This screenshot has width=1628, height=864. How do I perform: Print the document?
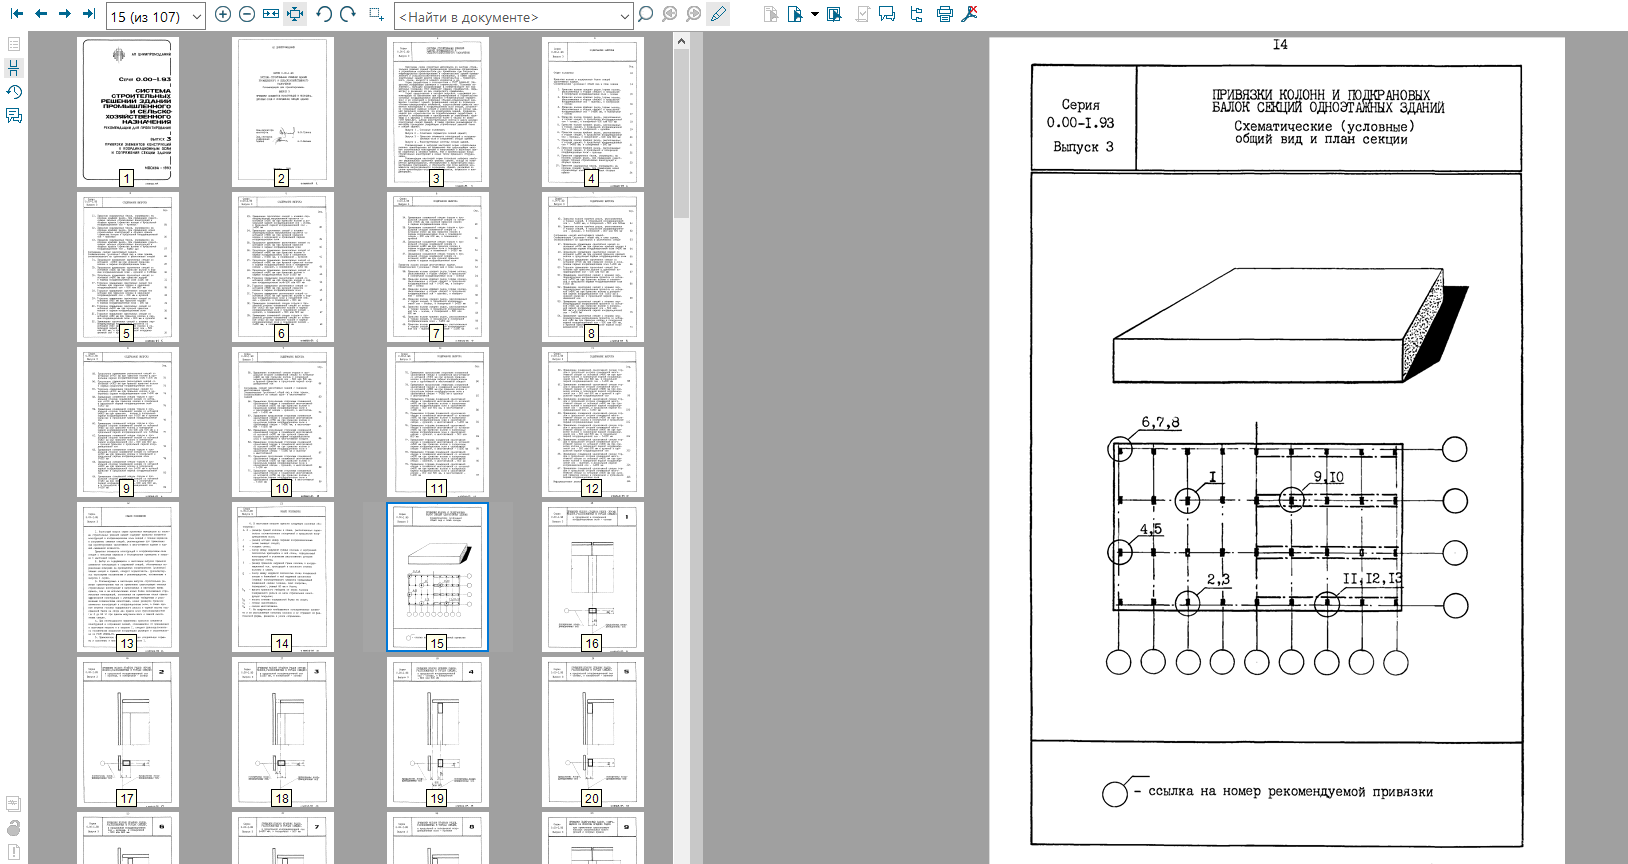[x=945, y=14]
